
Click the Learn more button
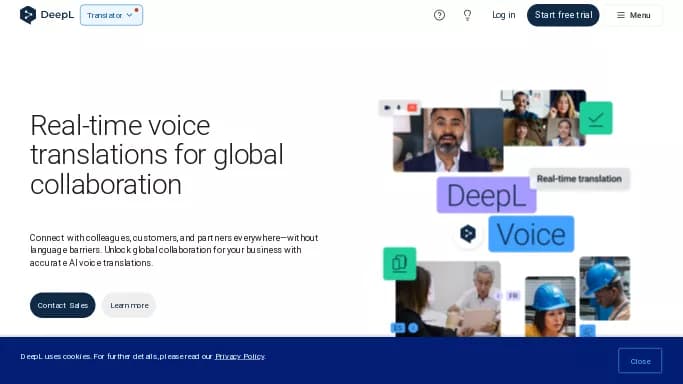click(x=129, y=305)
